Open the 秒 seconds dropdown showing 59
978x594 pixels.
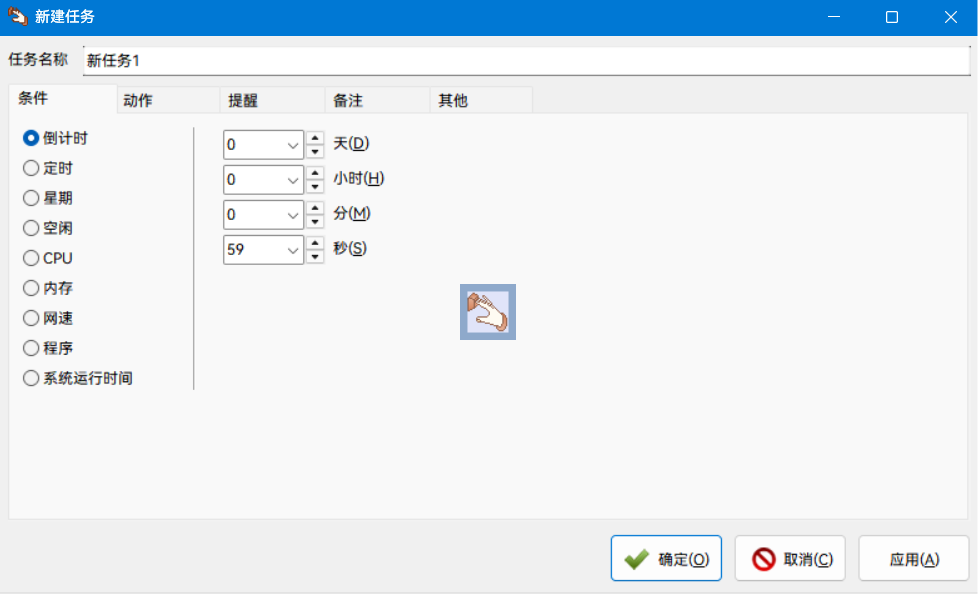(293, 250)
